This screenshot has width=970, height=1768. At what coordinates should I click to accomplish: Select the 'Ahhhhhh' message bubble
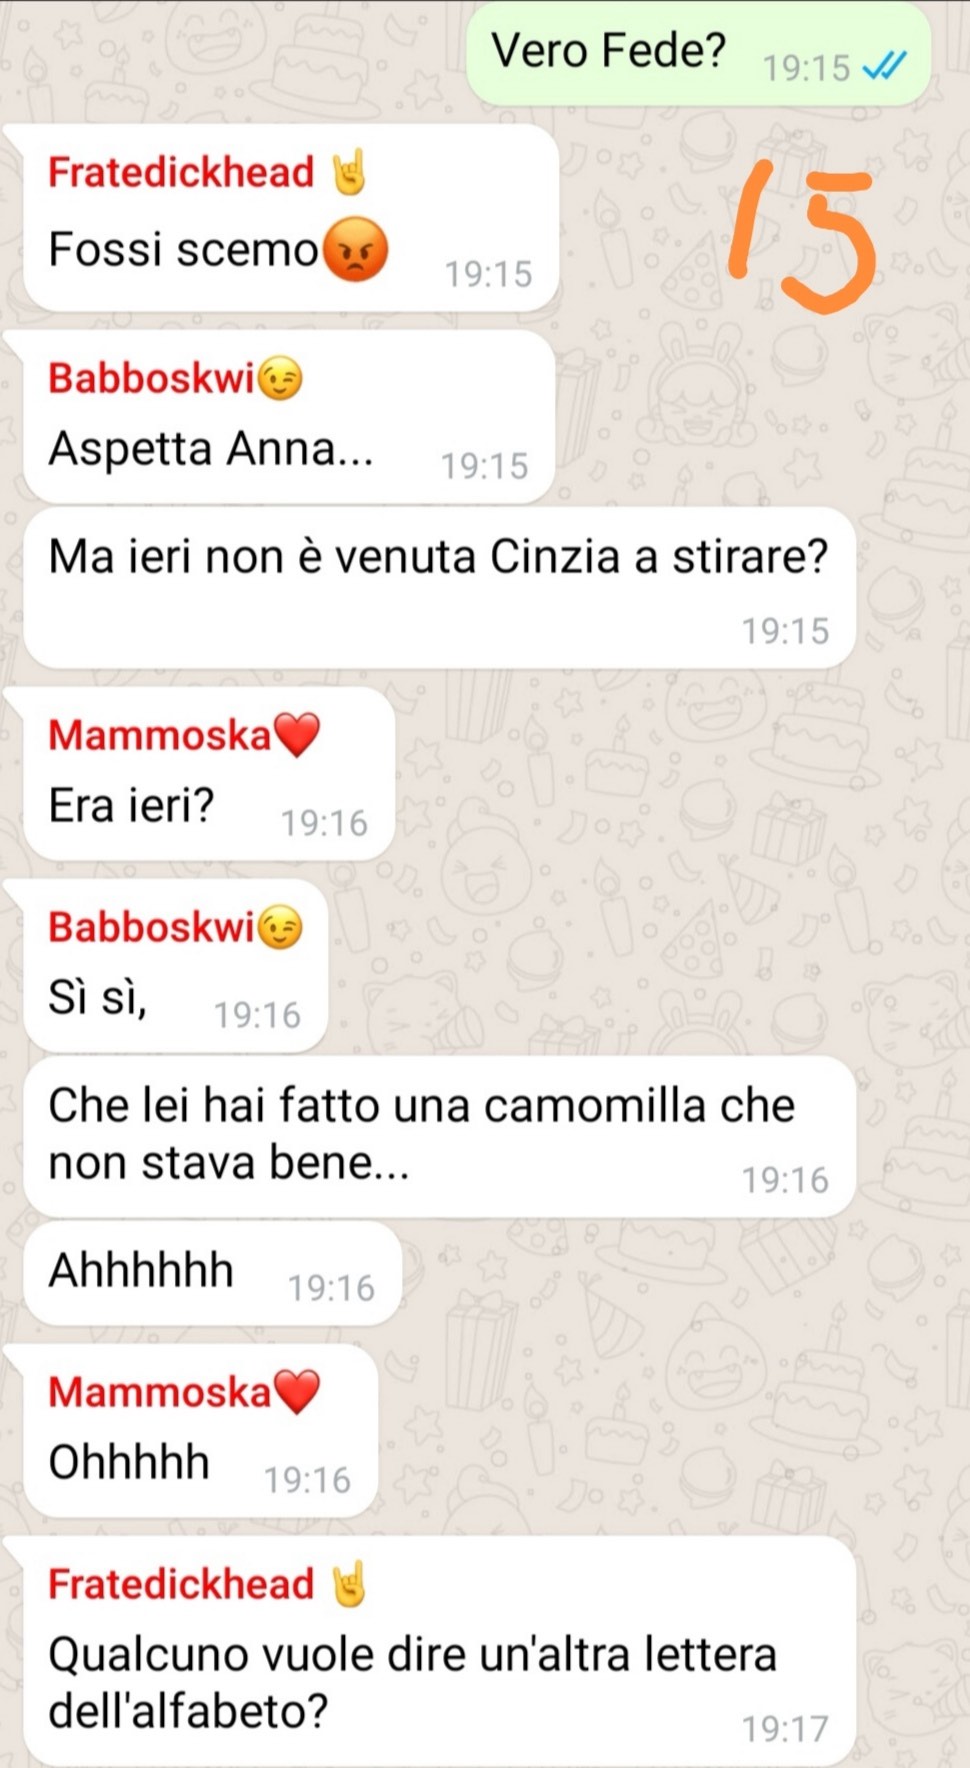212,1273
